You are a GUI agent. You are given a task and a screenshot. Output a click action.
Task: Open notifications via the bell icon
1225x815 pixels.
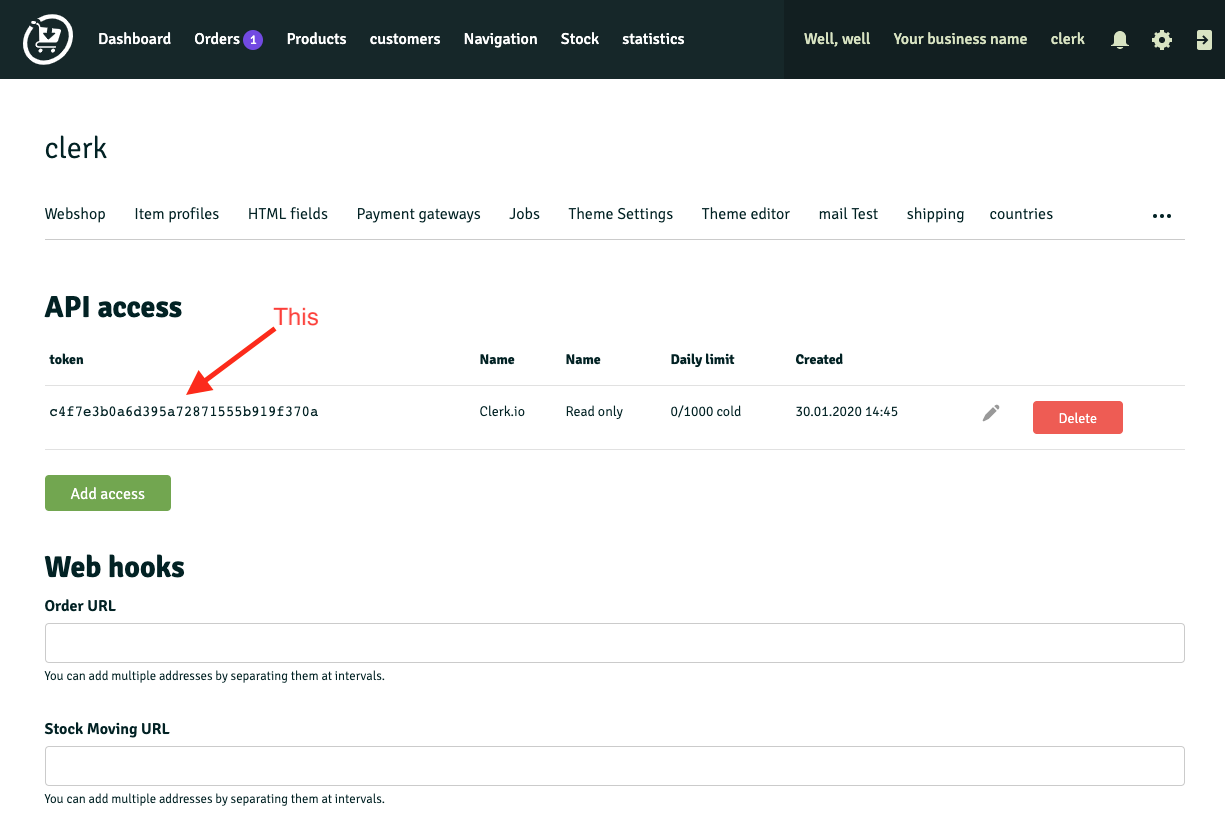coord(1119,39)
